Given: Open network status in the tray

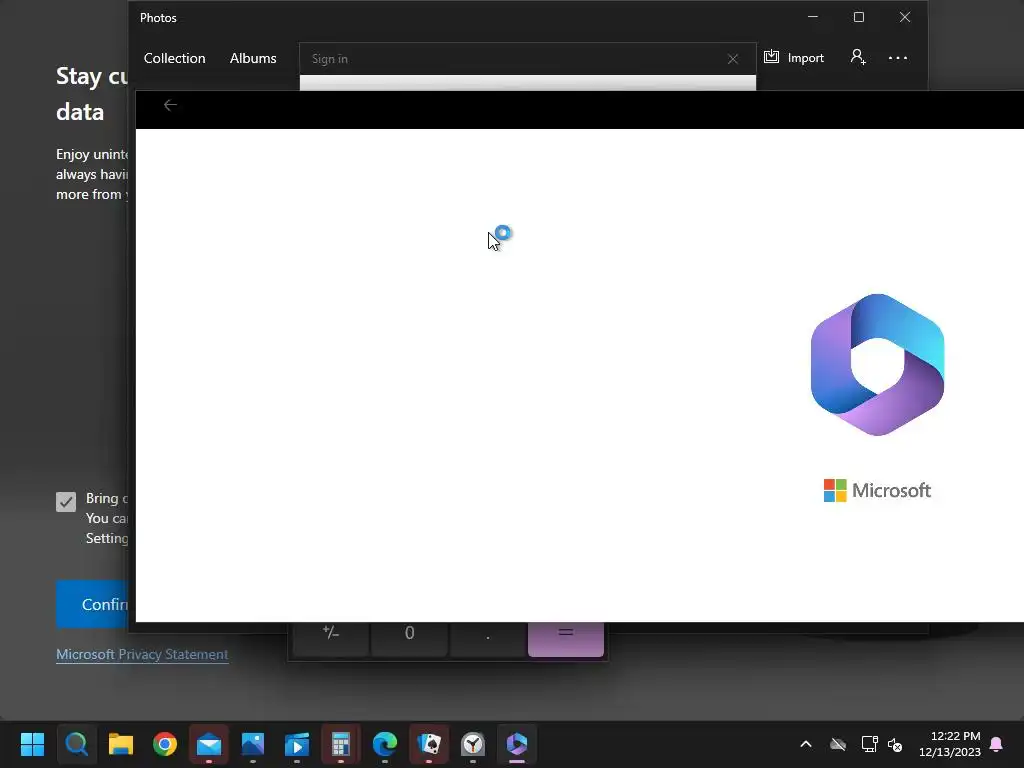Looking at the screenshot, I should [869, 744].
